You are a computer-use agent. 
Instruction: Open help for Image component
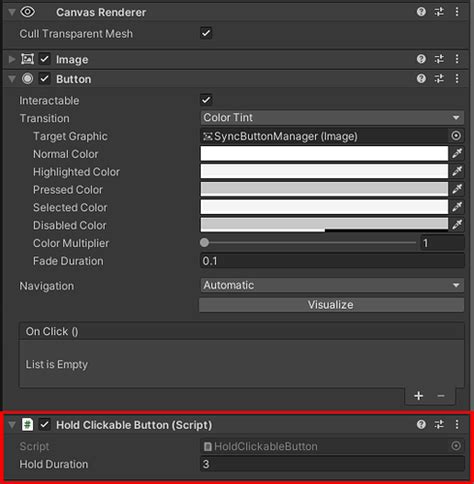coord(421,59)
